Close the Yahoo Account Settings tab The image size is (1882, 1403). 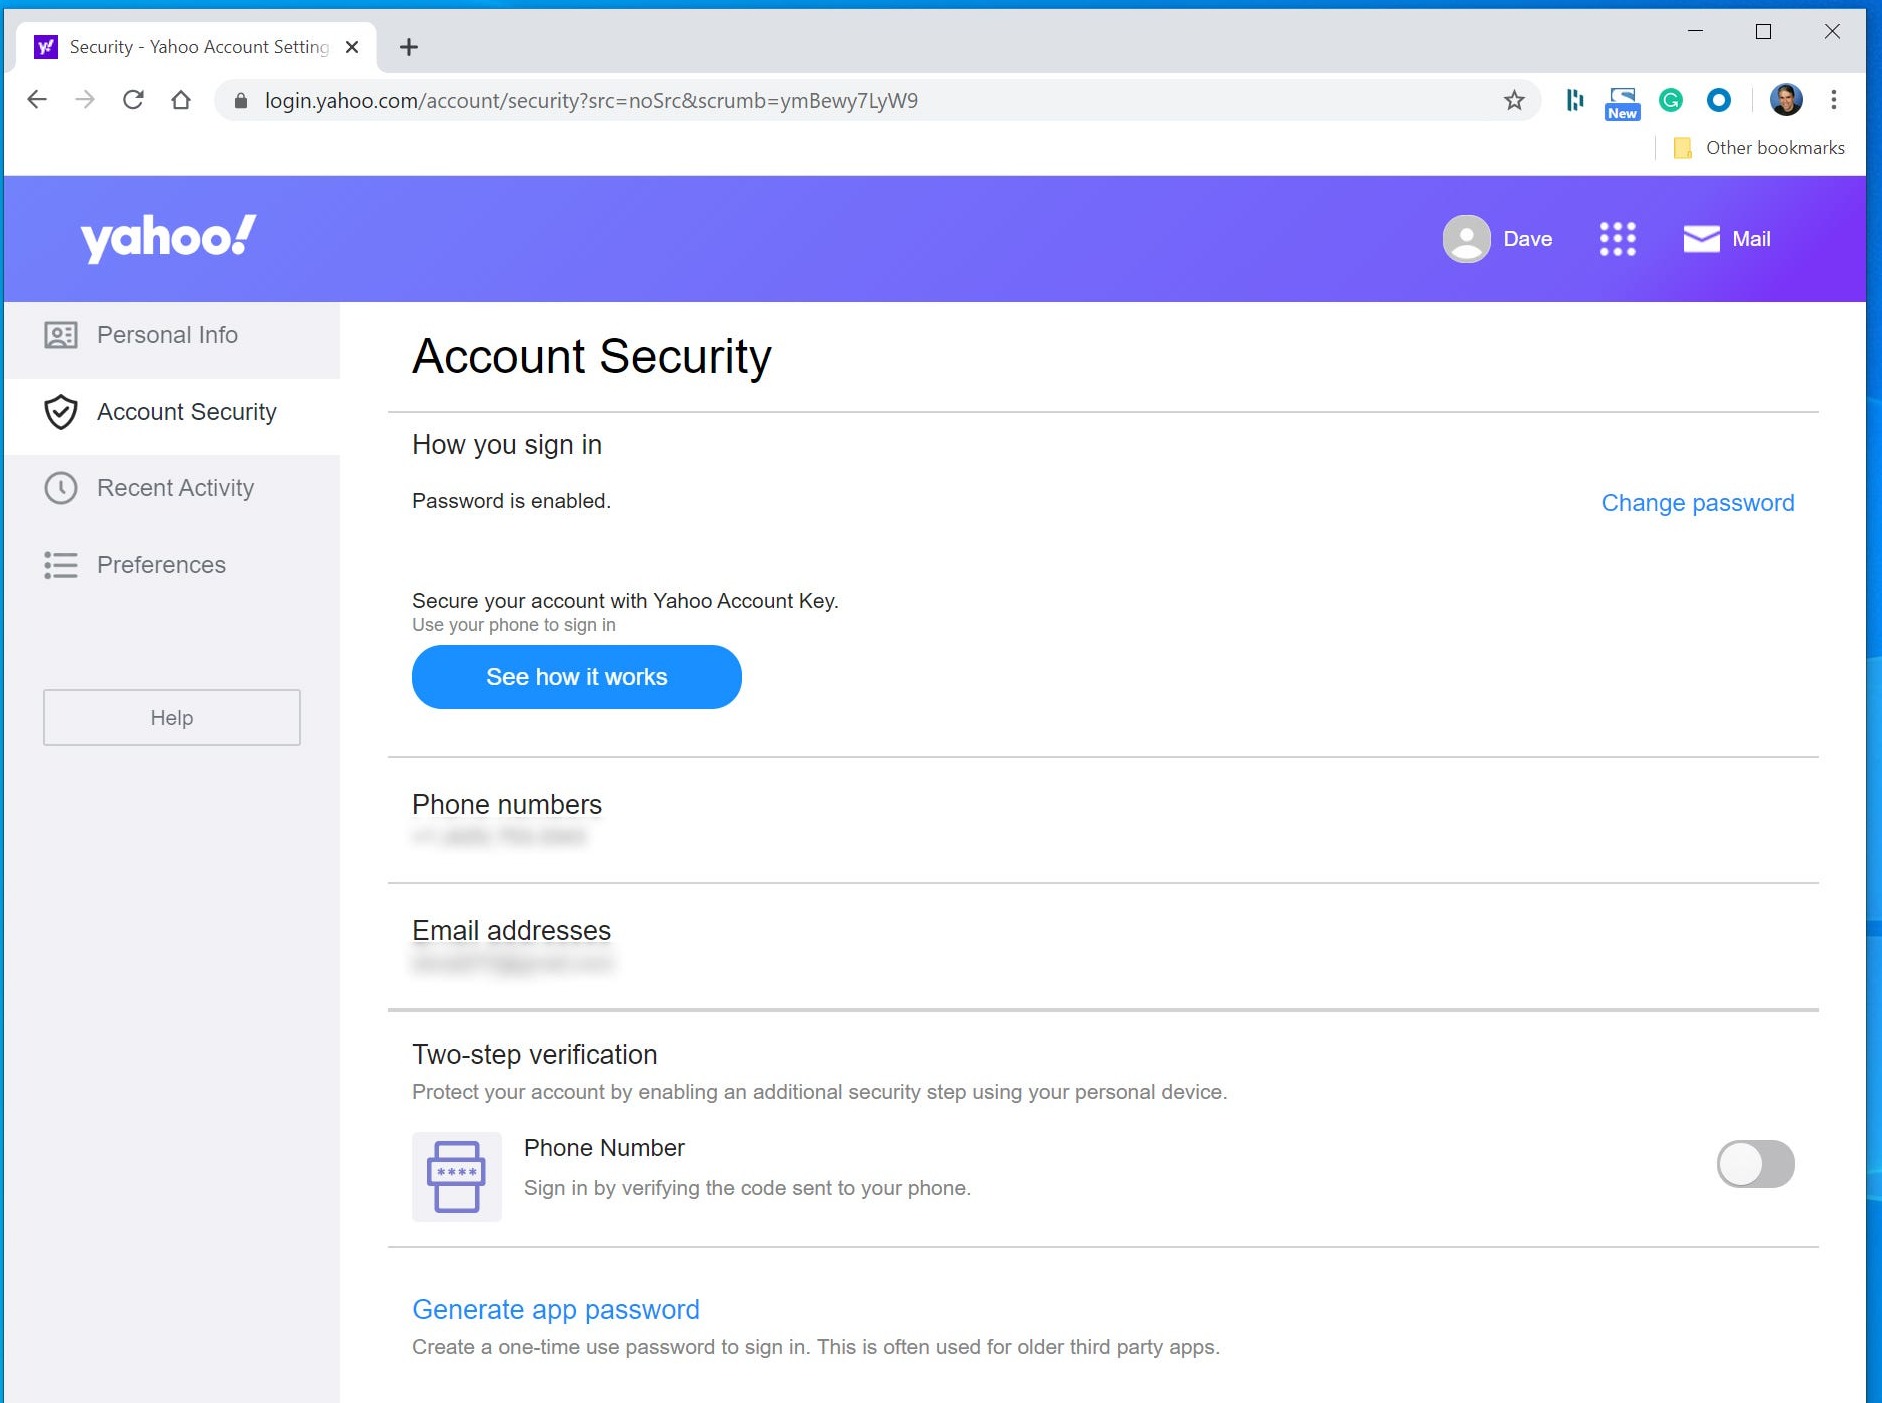coord(352,47)
